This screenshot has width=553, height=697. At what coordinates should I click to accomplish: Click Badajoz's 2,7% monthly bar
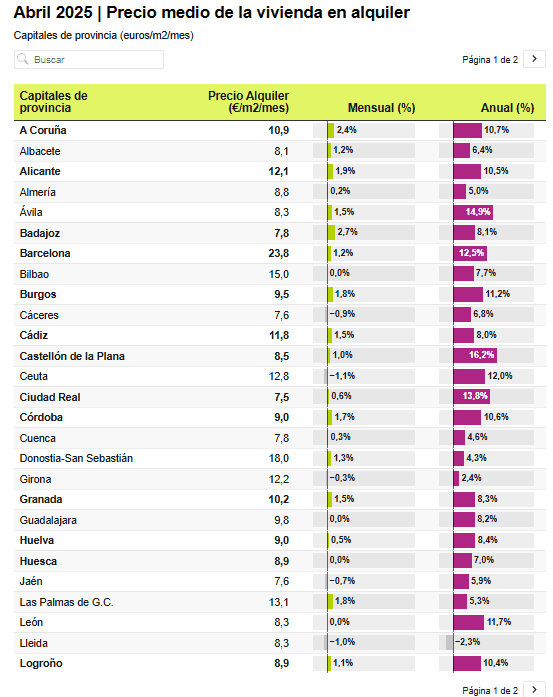click(331, 232)
